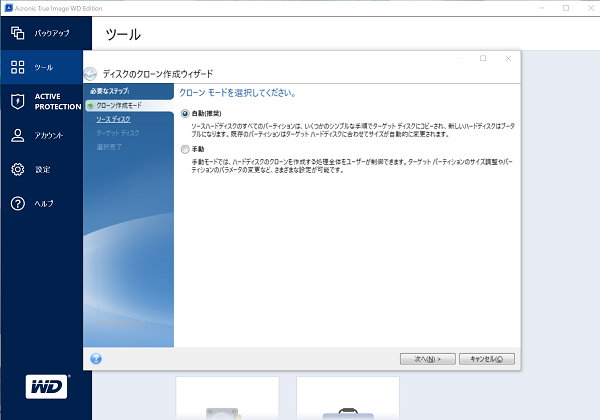Click the ツール (Tools) grid icon
This screenshot has width=600, height=420.
tap(17, 67)
